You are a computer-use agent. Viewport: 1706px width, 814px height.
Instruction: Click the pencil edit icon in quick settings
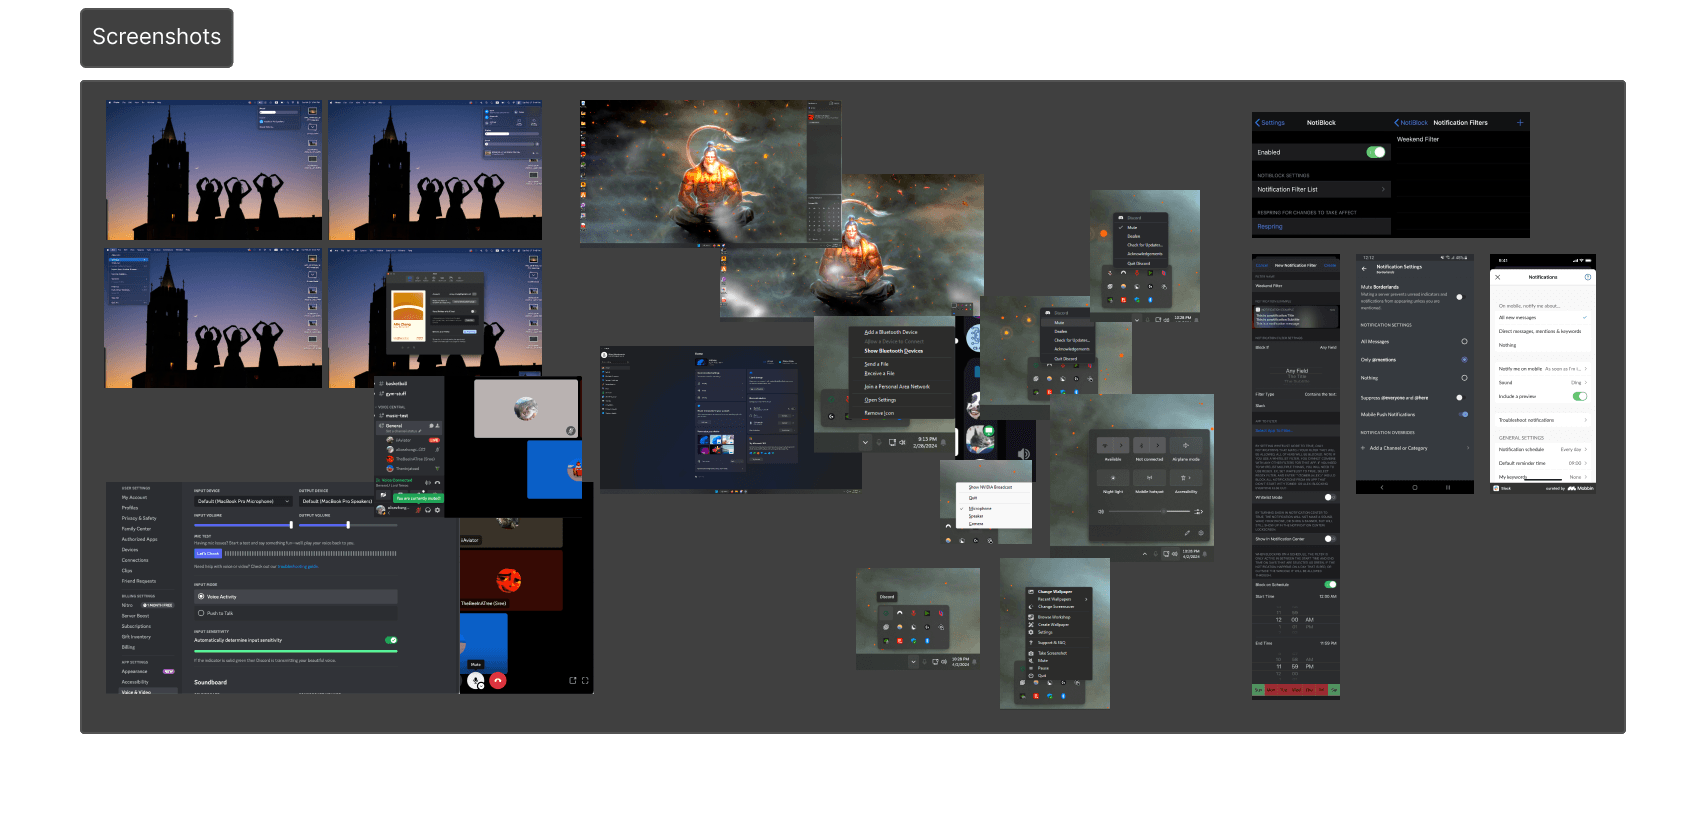coord(1187,533)
